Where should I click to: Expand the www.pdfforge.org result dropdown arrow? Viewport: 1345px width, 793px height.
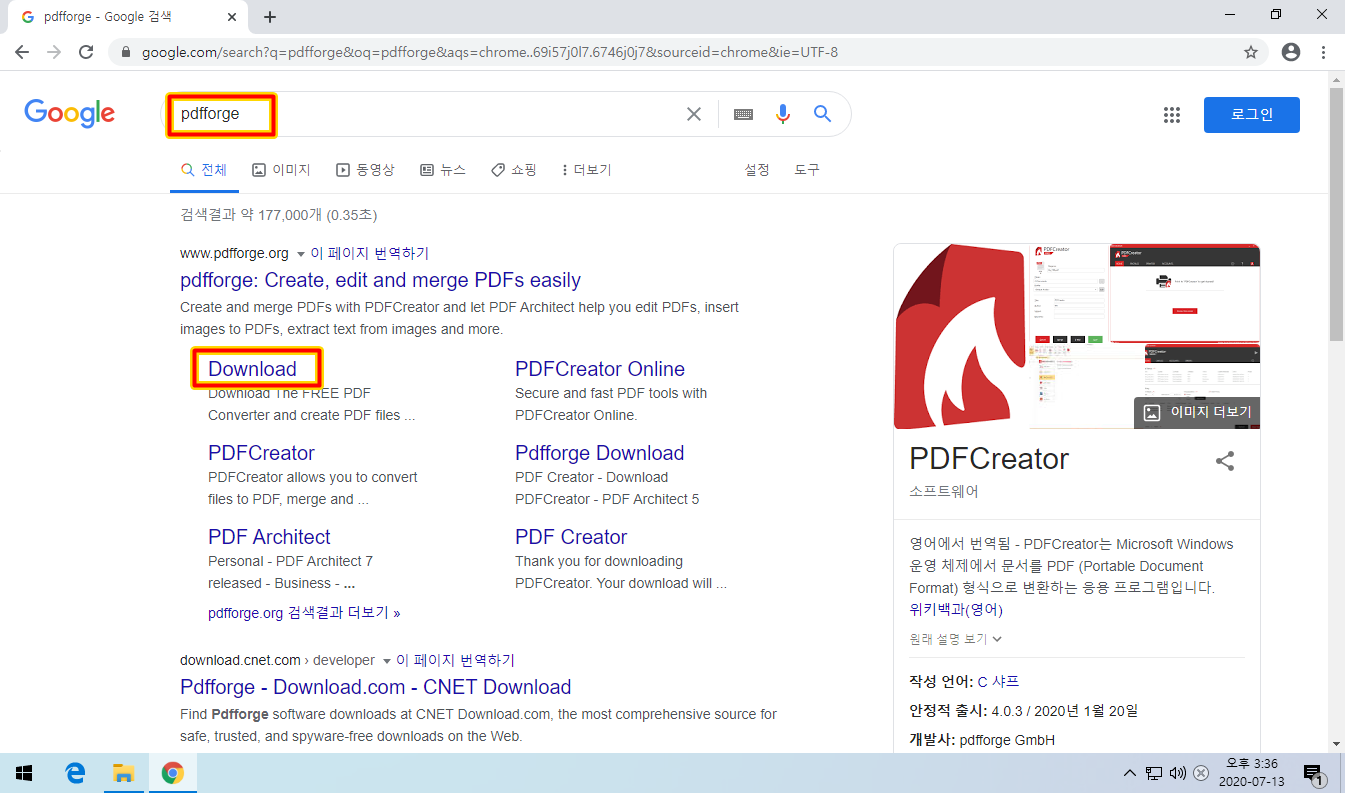[301, 254]
